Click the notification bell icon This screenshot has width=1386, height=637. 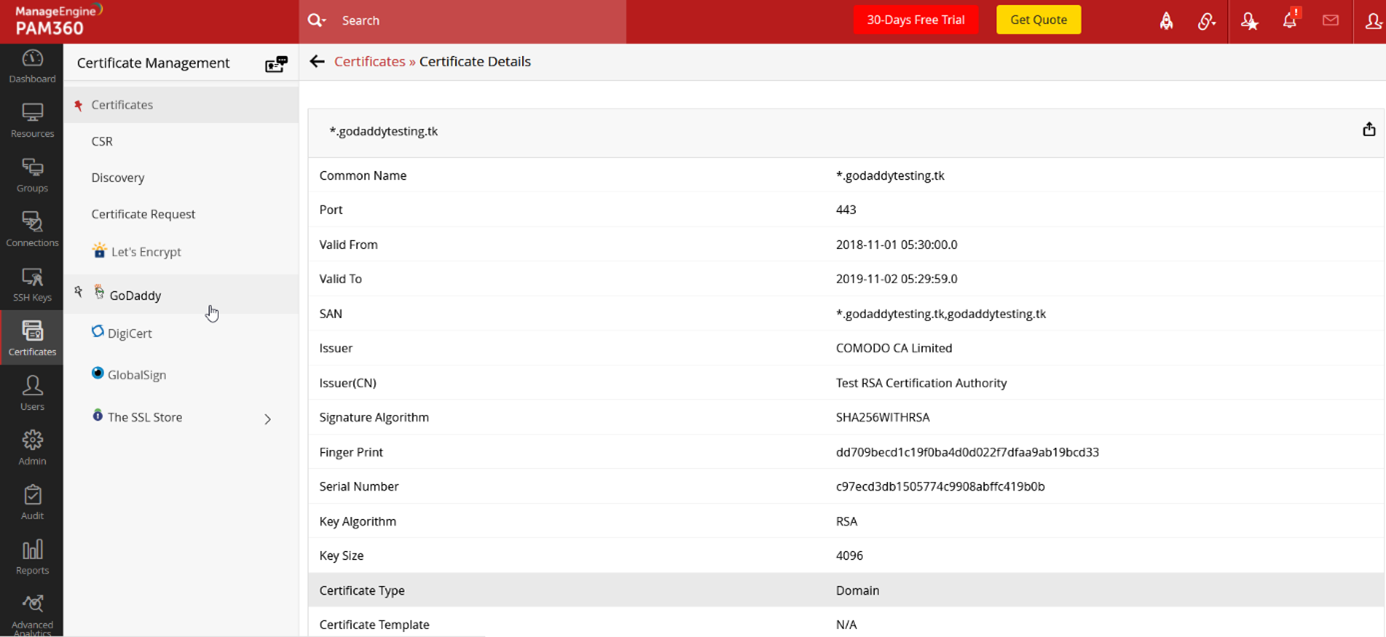click(x=1289, y=20)
